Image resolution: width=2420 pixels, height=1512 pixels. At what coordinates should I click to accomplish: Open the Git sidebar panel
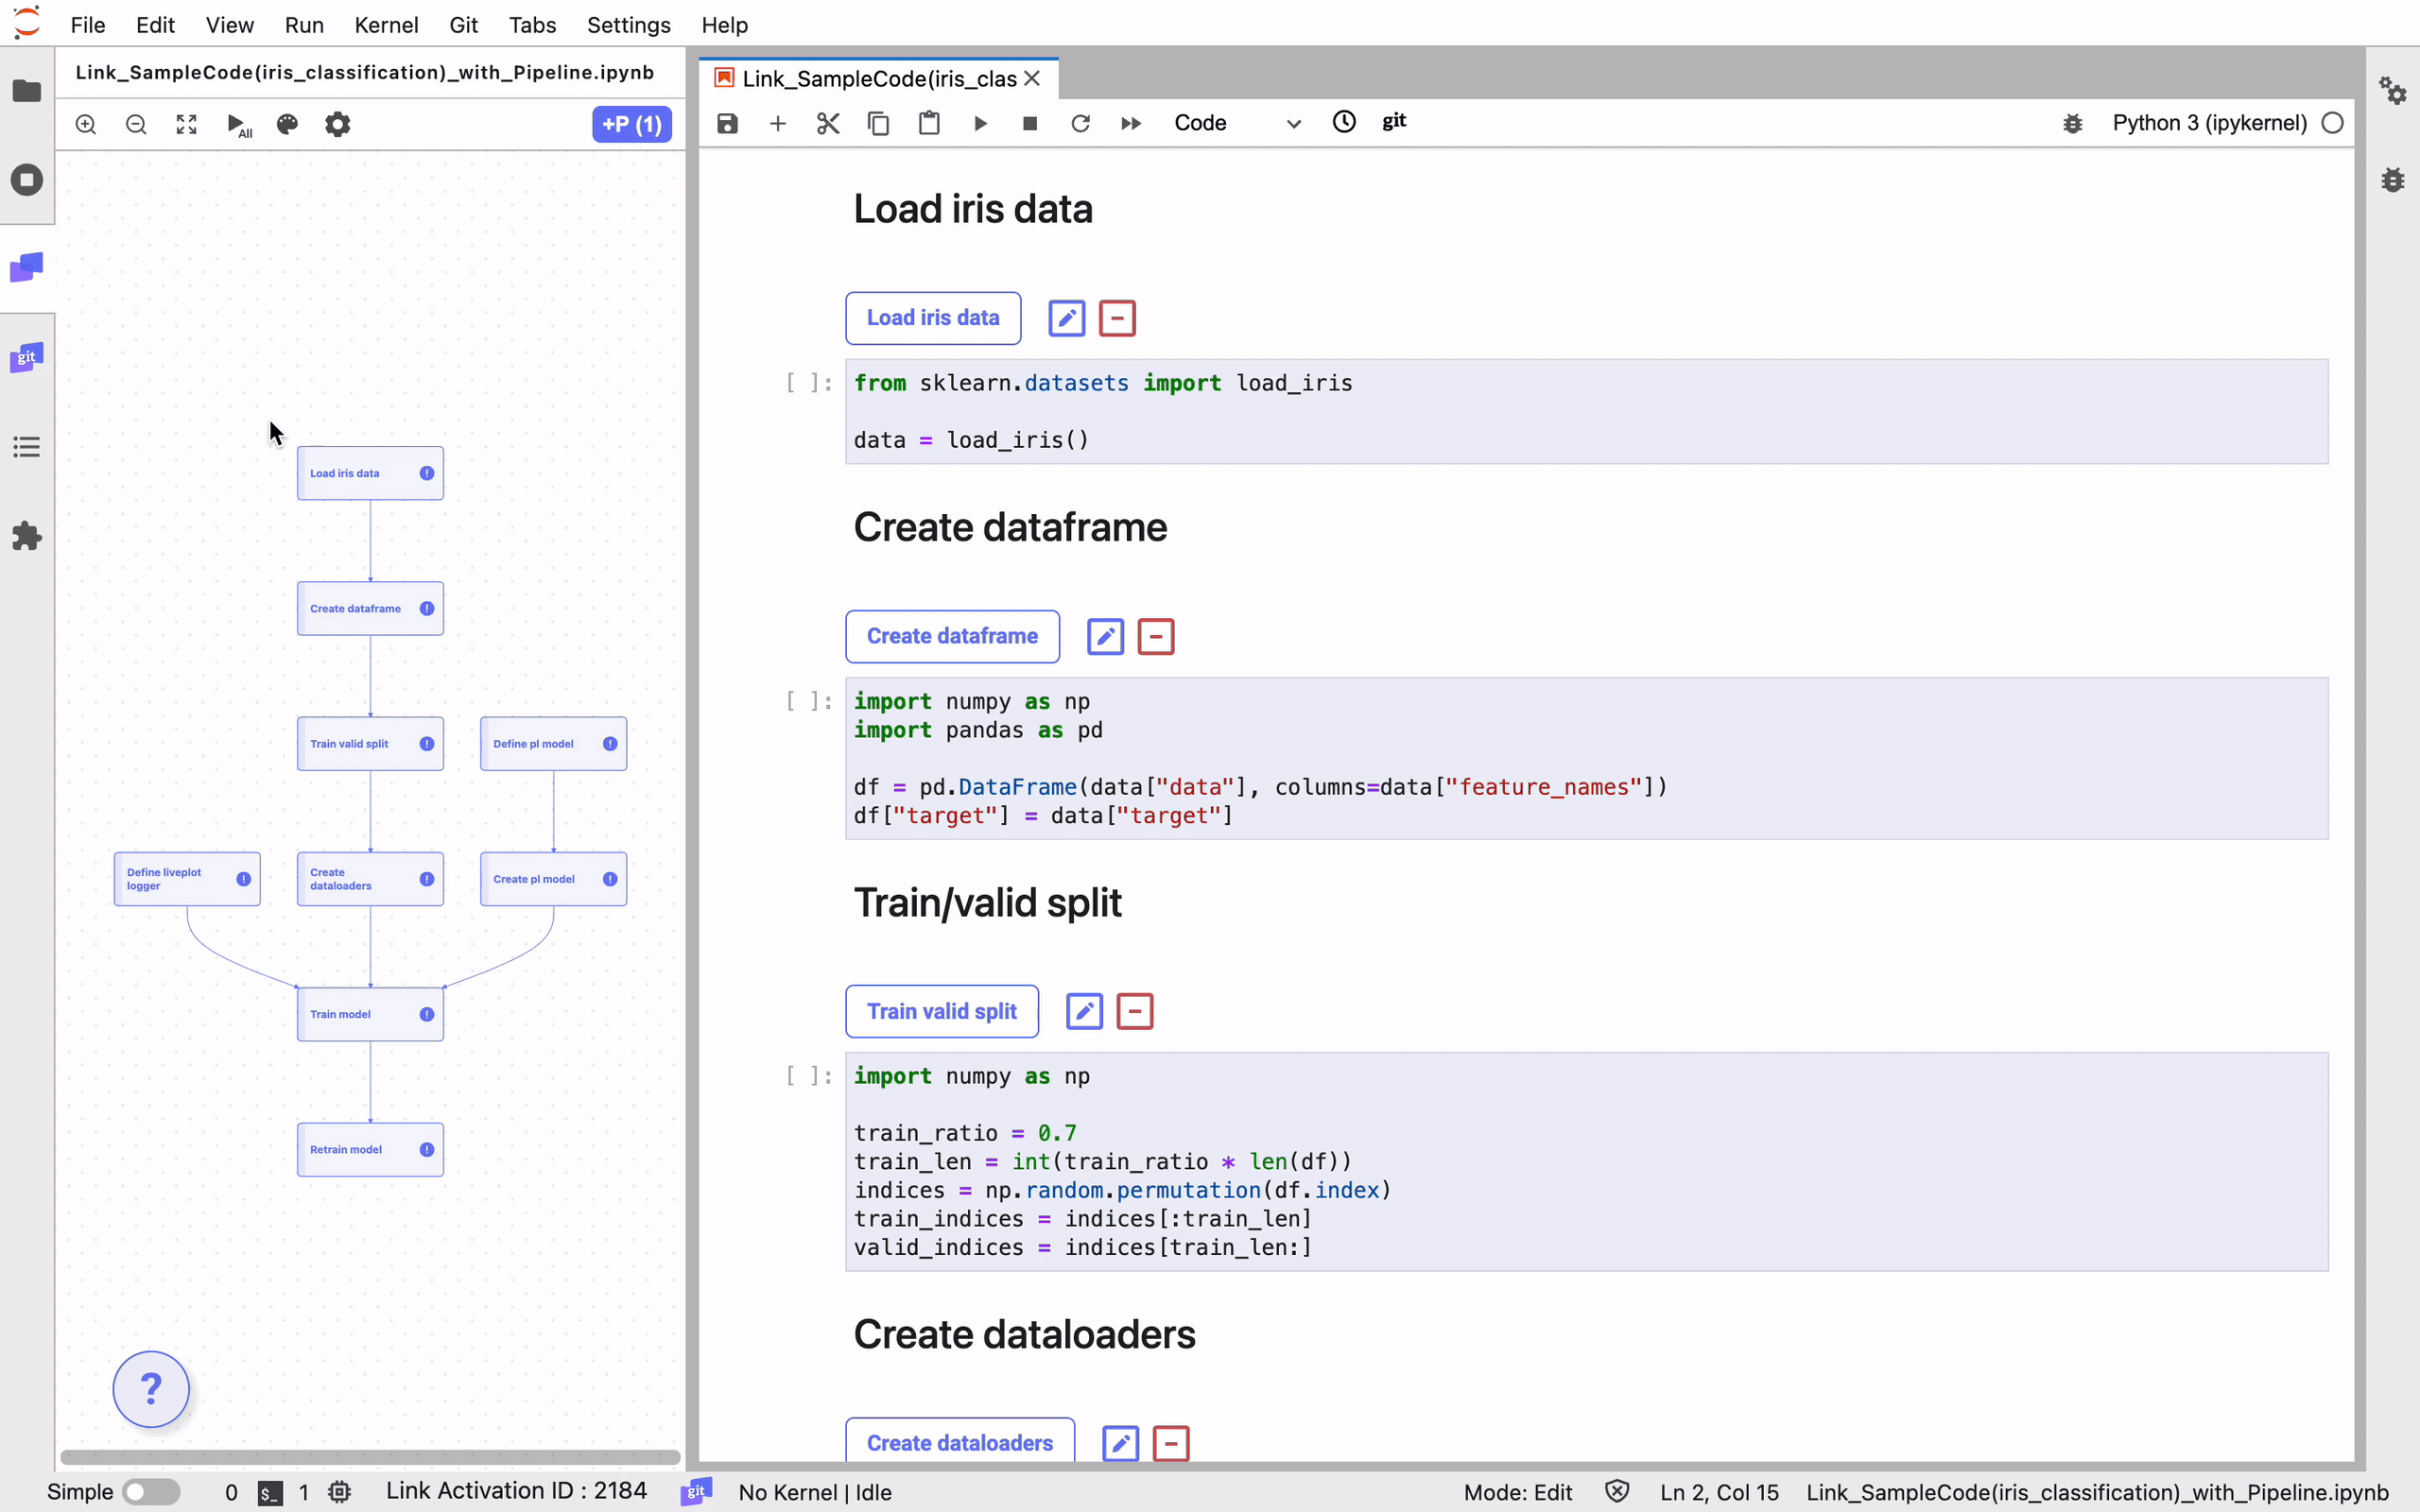[27, 358]
